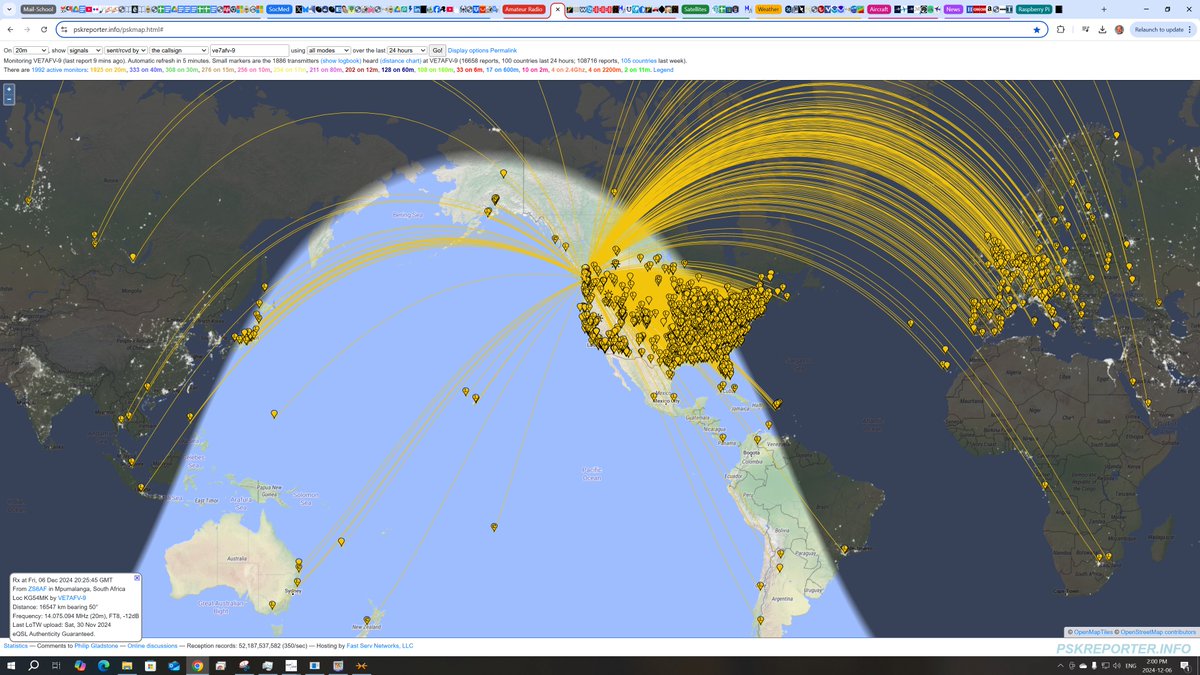Click the lone mid-Pacific marker below Hawaii's latitude

(x=494, y=527)
